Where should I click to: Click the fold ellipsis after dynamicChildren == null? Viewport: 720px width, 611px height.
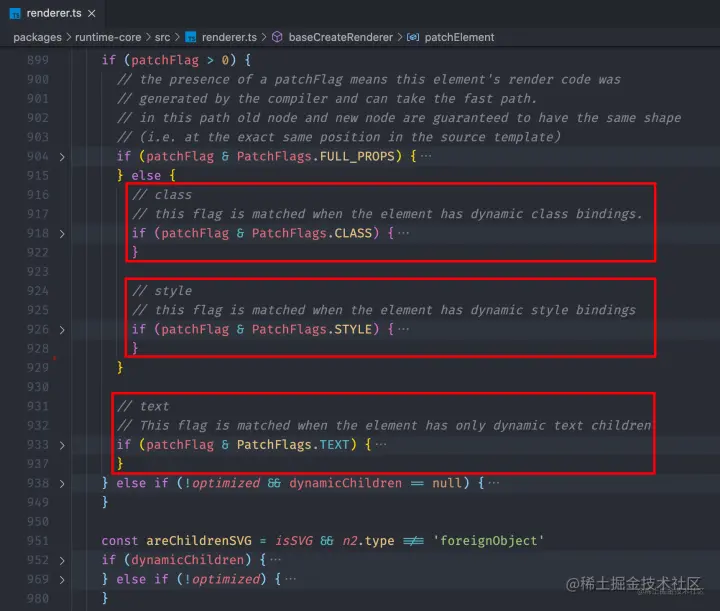coord(494,483)
